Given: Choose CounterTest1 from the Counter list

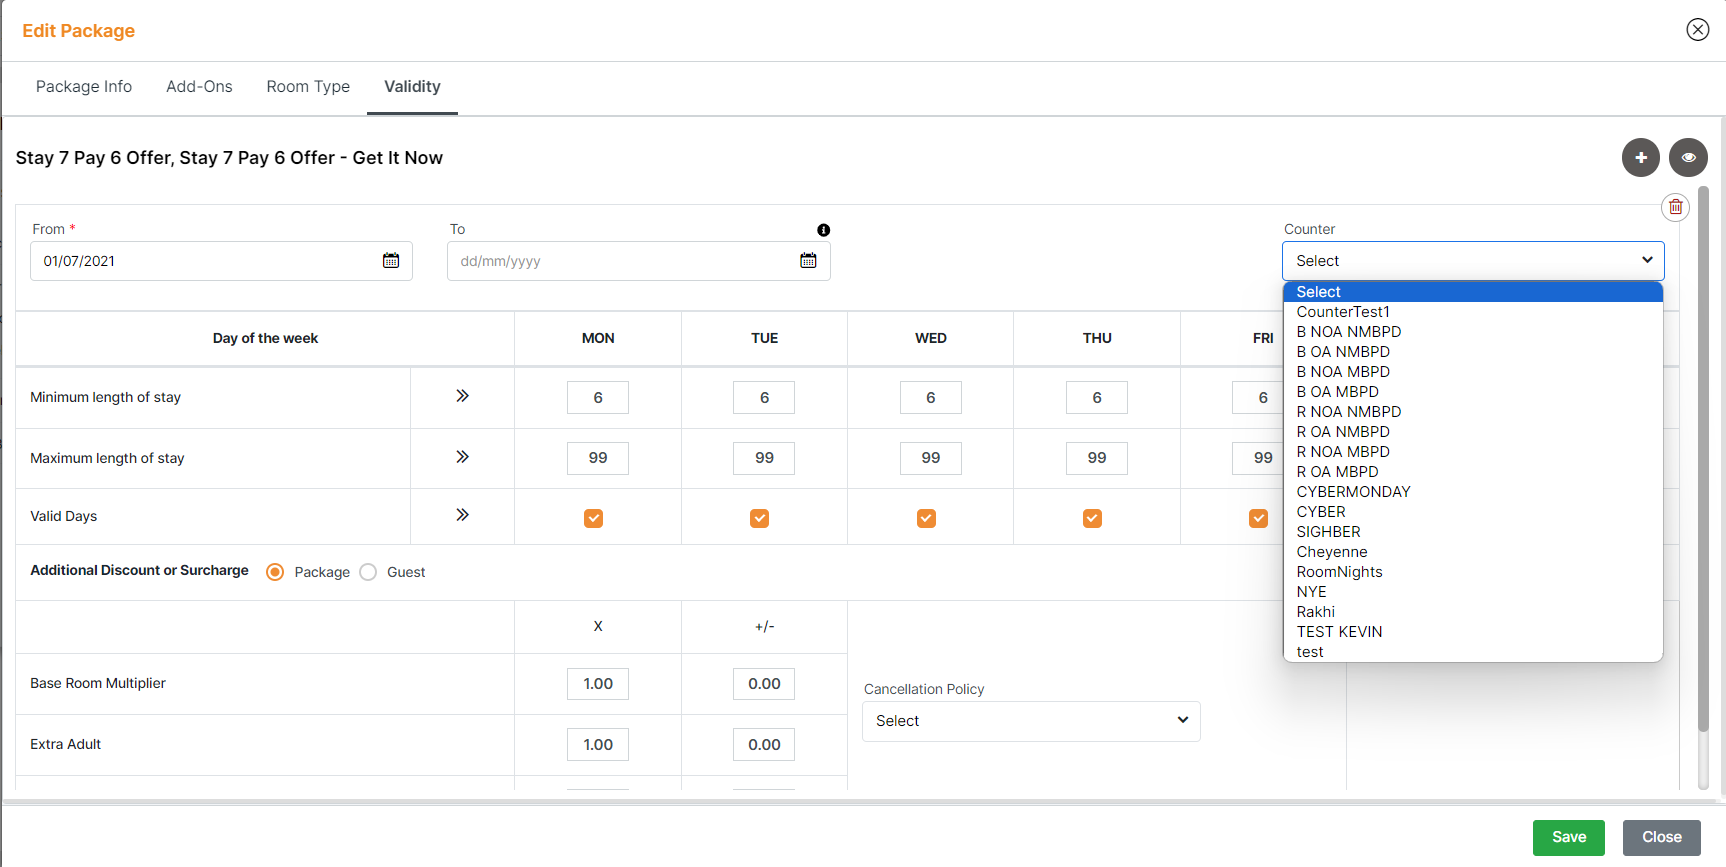Looking at the screenshot, I should coord(1473,312).
